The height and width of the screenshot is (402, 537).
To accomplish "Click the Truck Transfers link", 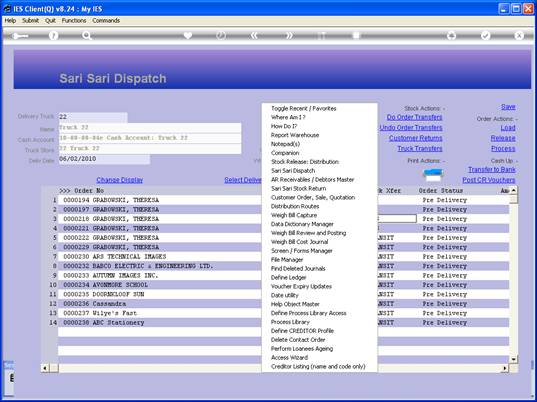I will pyautogui.click(x=420, y=149).
